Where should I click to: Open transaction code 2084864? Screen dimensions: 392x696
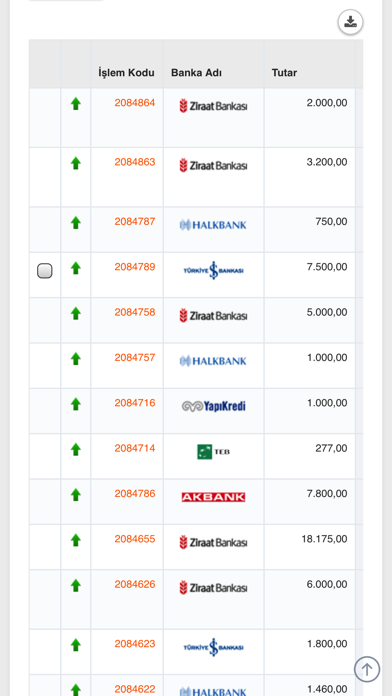[x=135, y=103]
